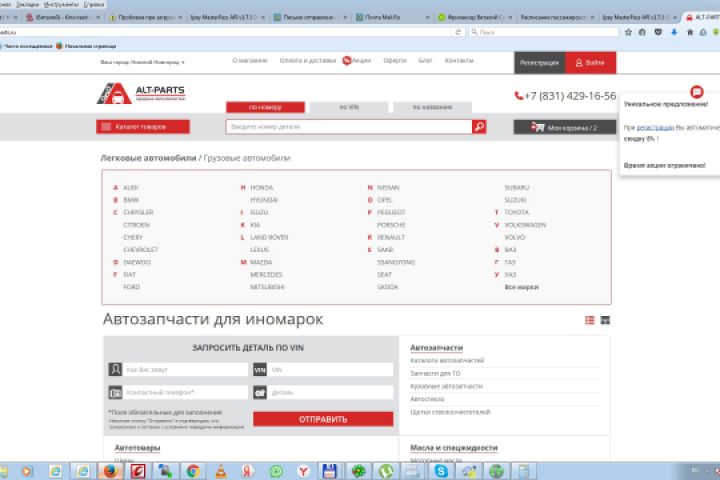Switch to grid view icon
This screenshot has width=720, height=480.
(605, 320)
